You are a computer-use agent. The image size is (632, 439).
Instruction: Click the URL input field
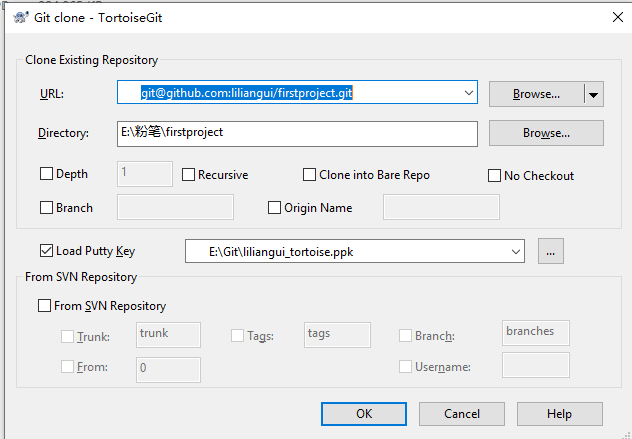point(297,92)
